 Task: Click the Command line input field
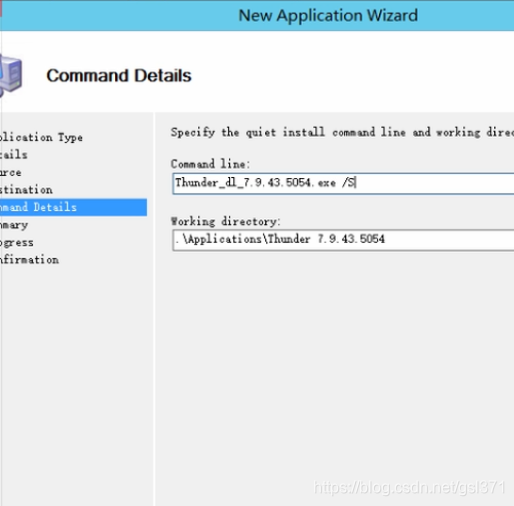343,183
